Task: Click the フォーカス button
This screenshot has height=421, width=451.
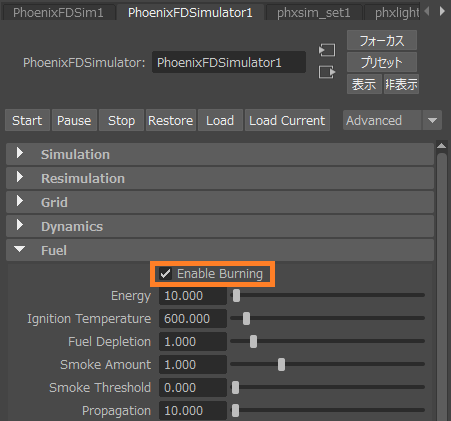Action: pos(382,41)
